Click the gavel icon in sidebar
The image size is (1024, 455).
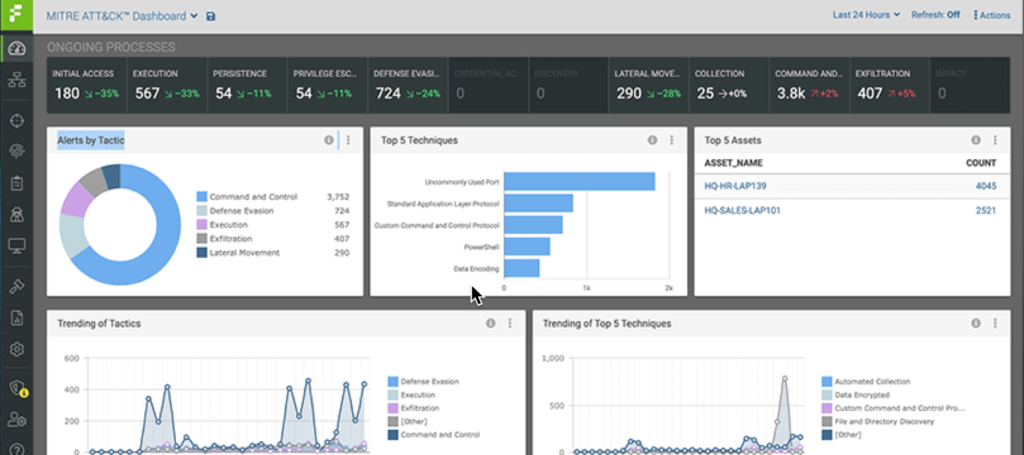[x=16, y=287]
